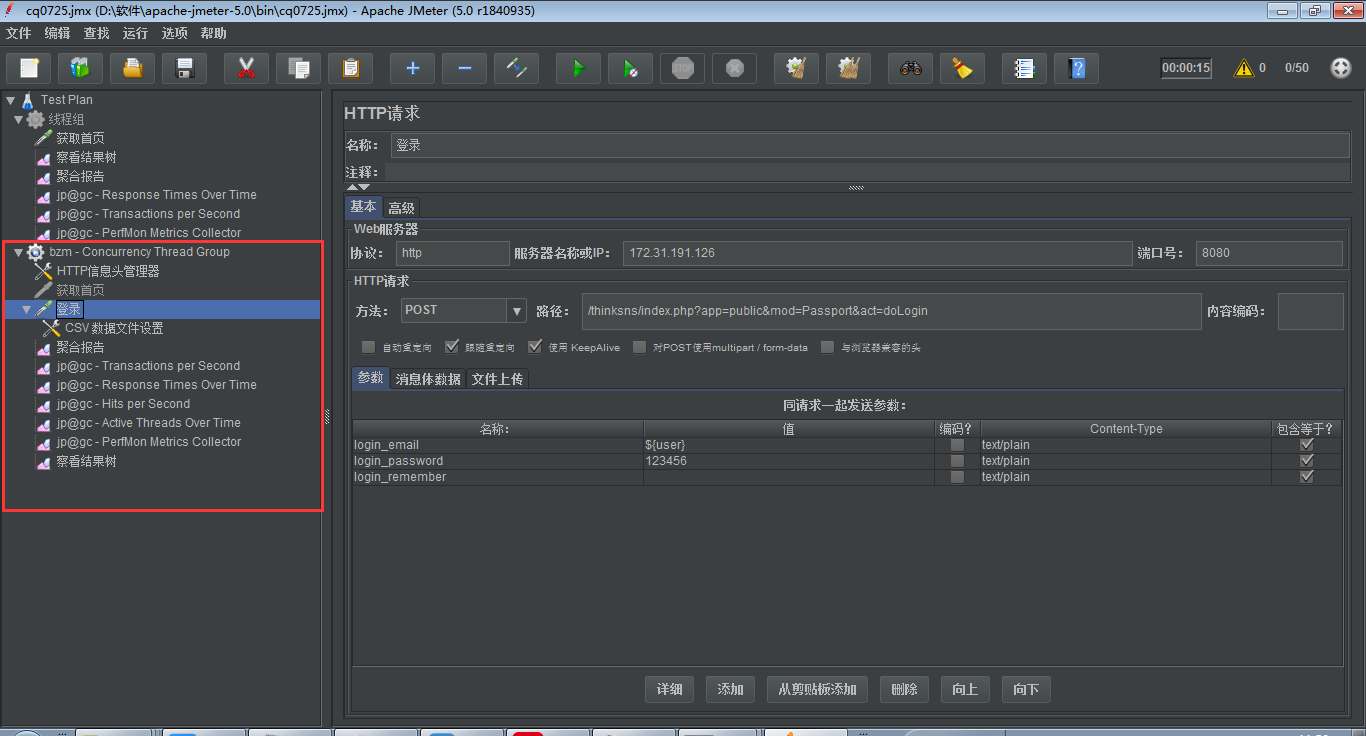Toggle the 使用 KeepAlive checkbox
Viewport: 1366px width, 736px height.
point(535,347)
